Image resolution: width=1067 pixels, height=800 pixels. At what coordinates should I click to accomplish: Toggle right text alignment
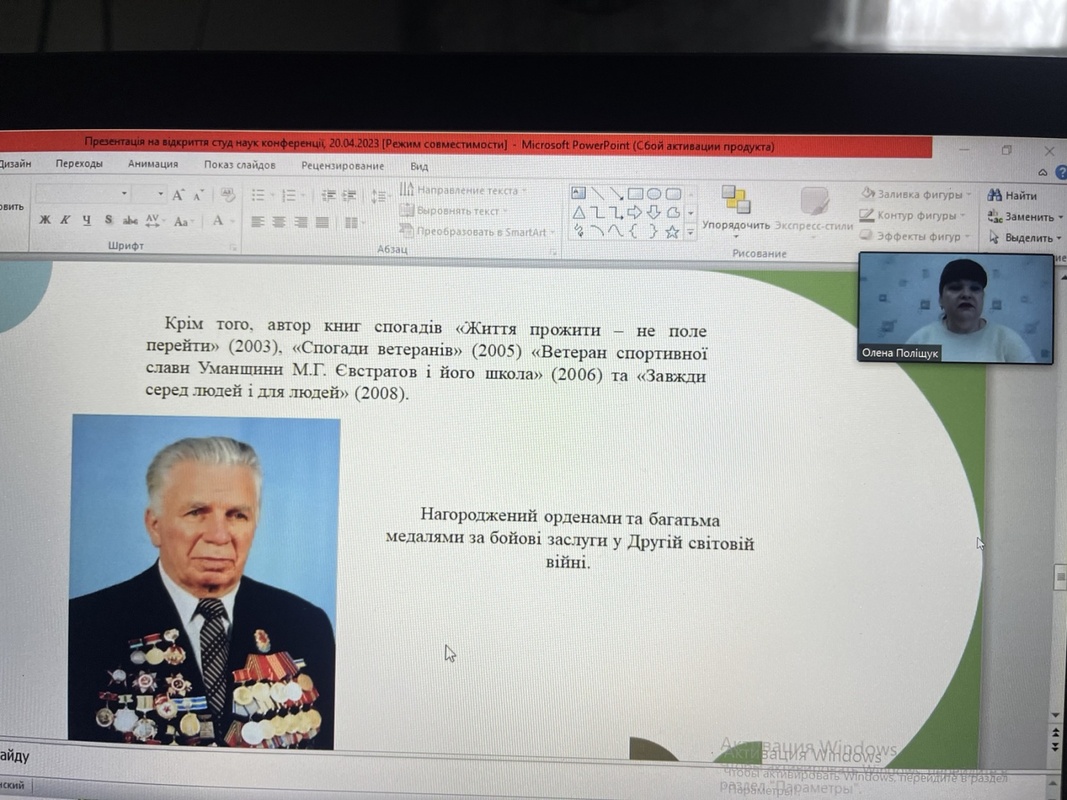pyautogui.click(x=301, y=222)
